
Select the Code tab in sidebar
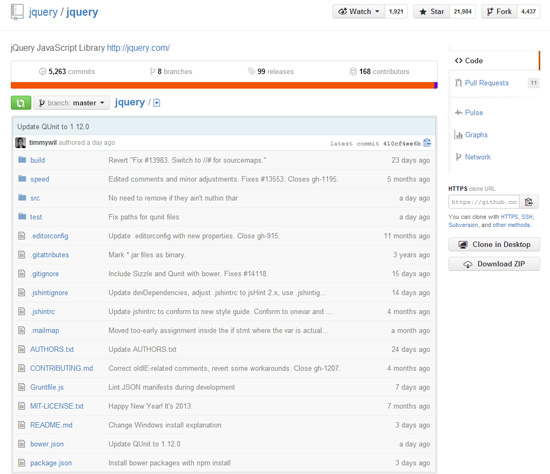click(494, 61)
